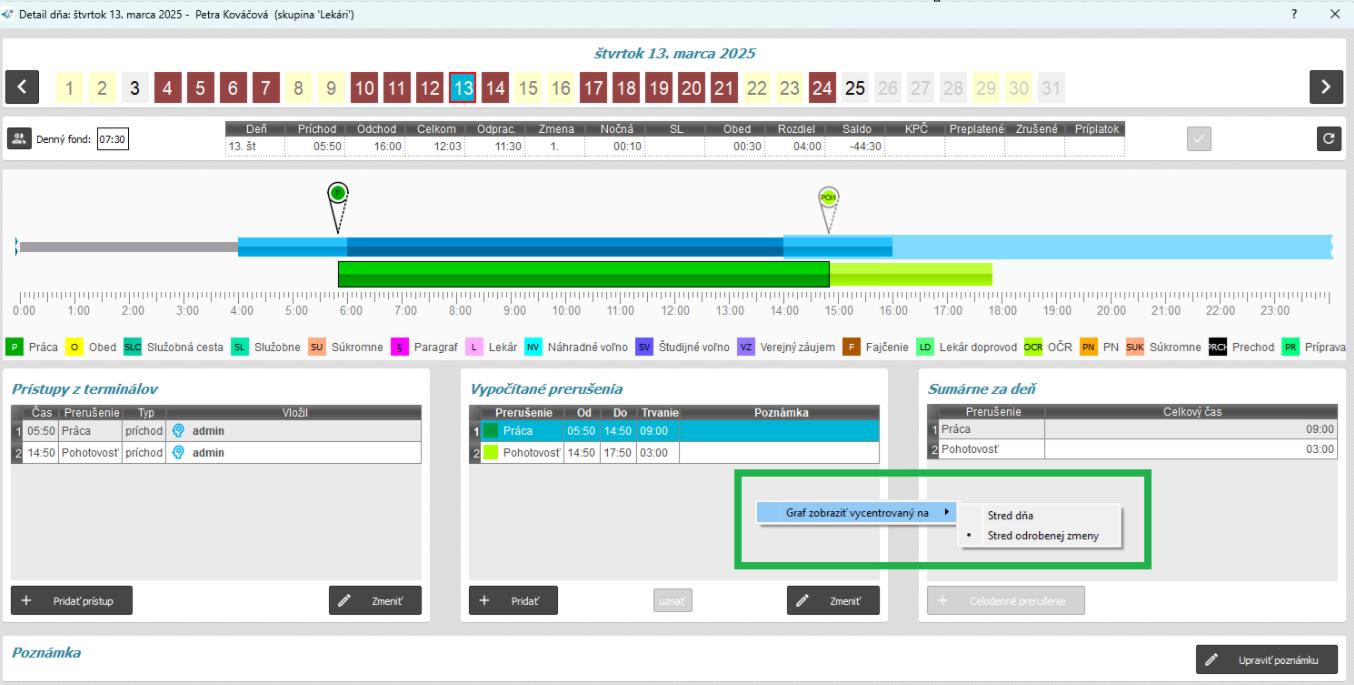
Task: Click the group icon beside Denný fond
Action: coord(19,140)
